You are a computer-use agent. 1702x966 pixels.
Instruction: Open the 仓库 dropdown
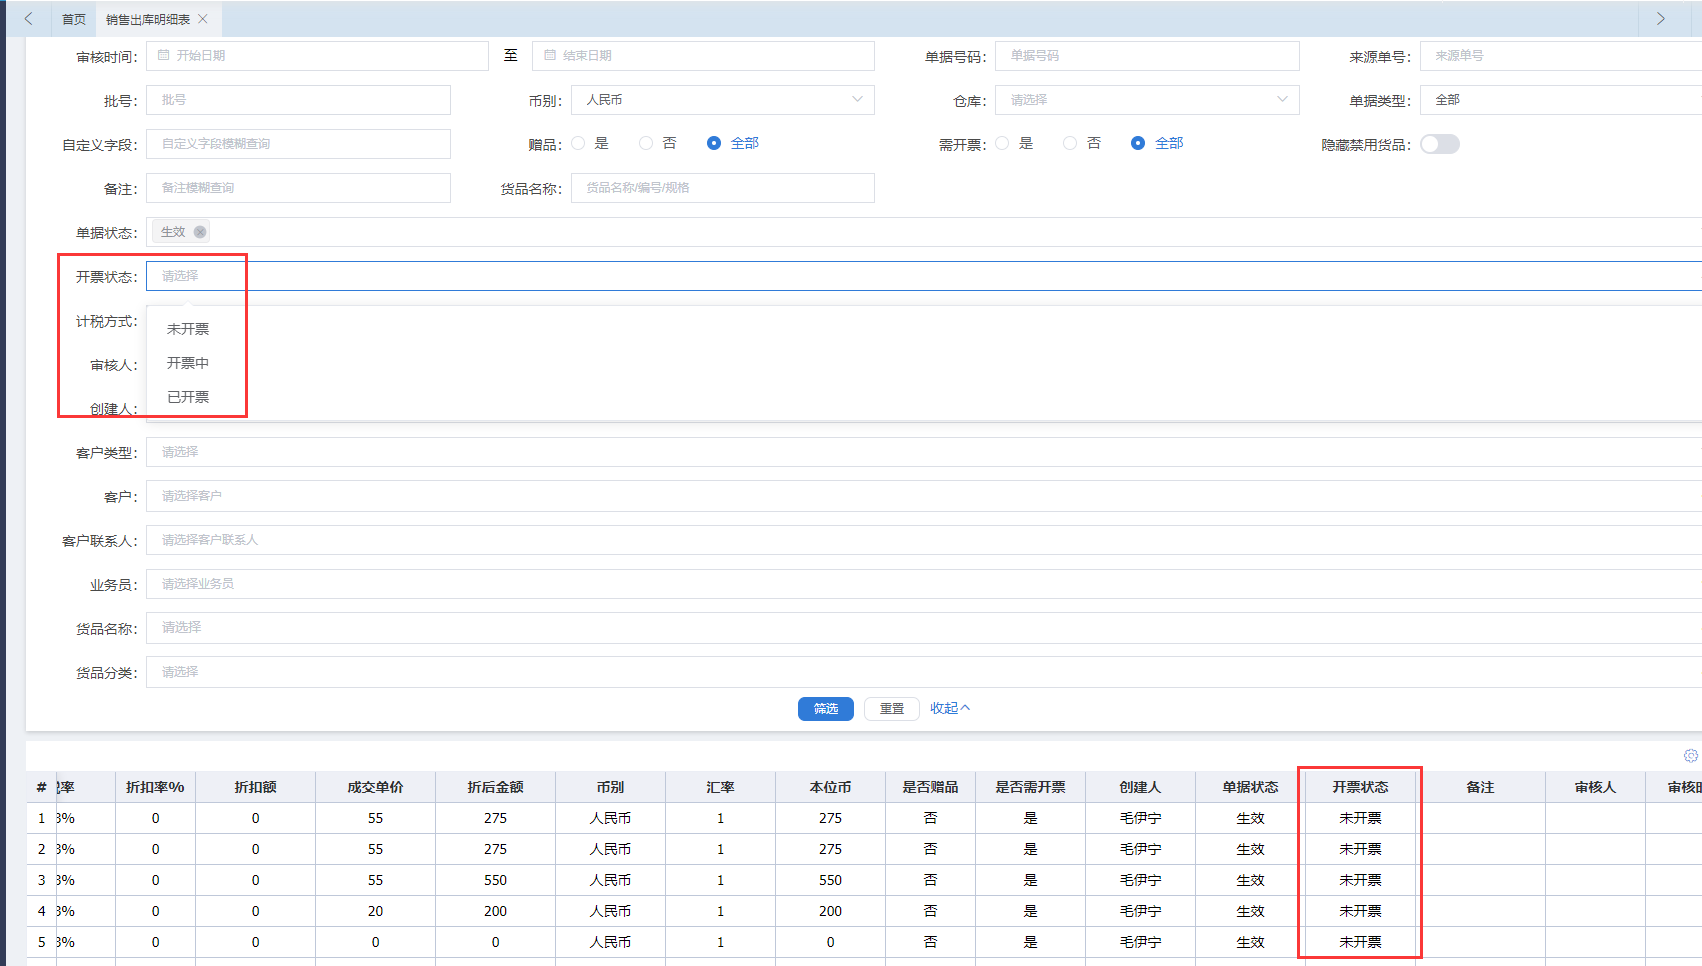tap(1147, 100)
